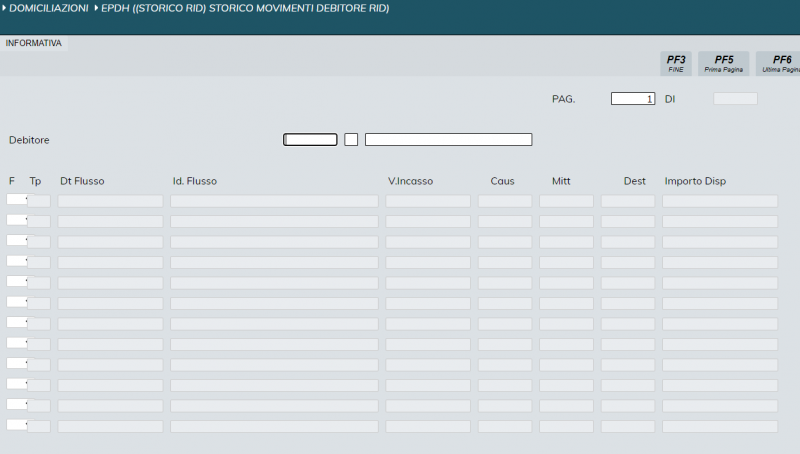Focus the PAG. page number field
This screenshot has height=454, width=800.
(633, 99)
